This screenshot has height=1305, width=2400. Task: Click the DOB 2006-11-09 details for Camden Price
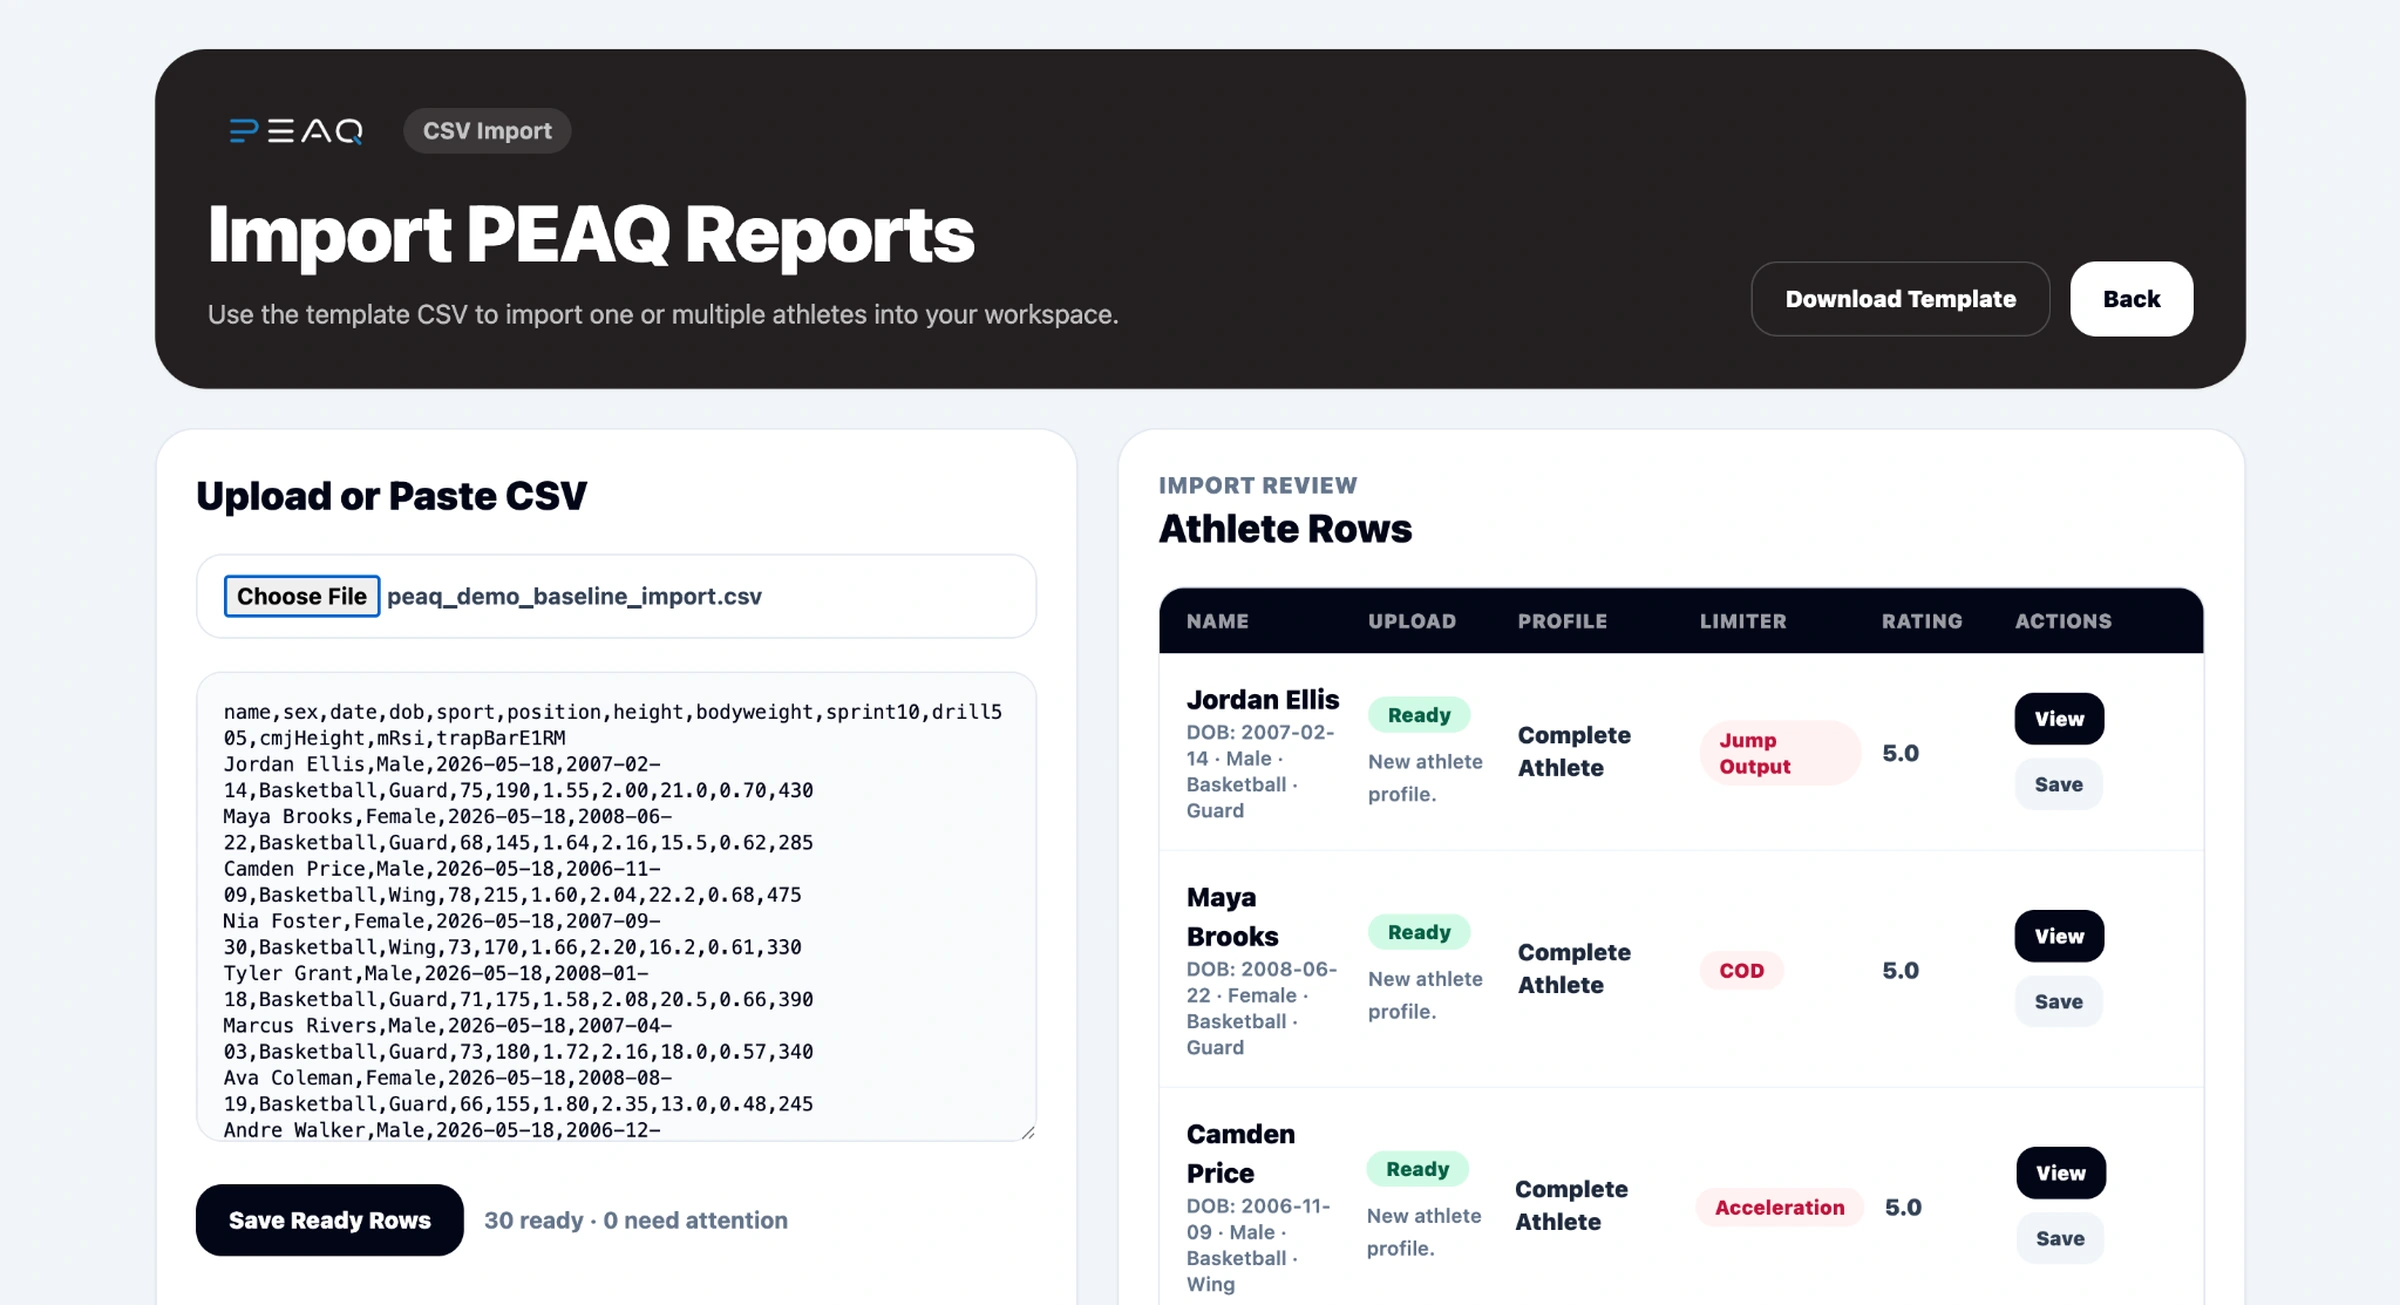(1258, 1245)
